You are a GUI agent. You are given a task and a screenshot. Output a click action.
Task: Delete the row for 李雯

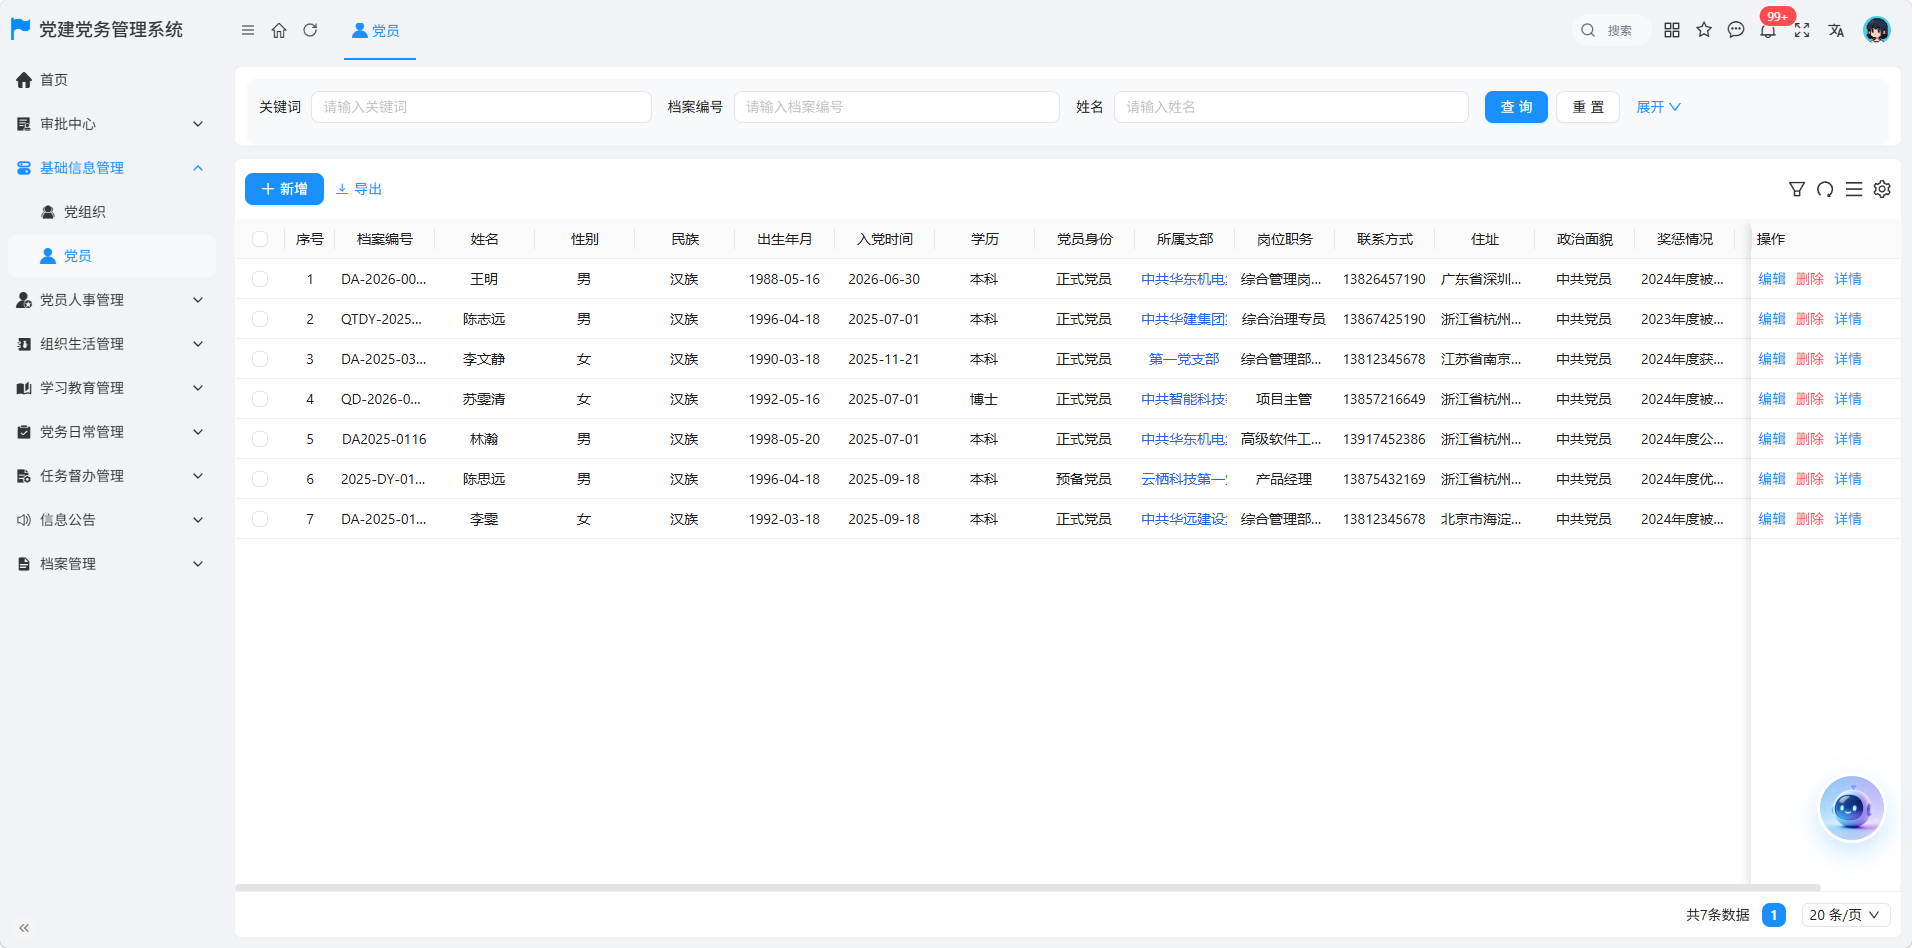point(1810,519)
